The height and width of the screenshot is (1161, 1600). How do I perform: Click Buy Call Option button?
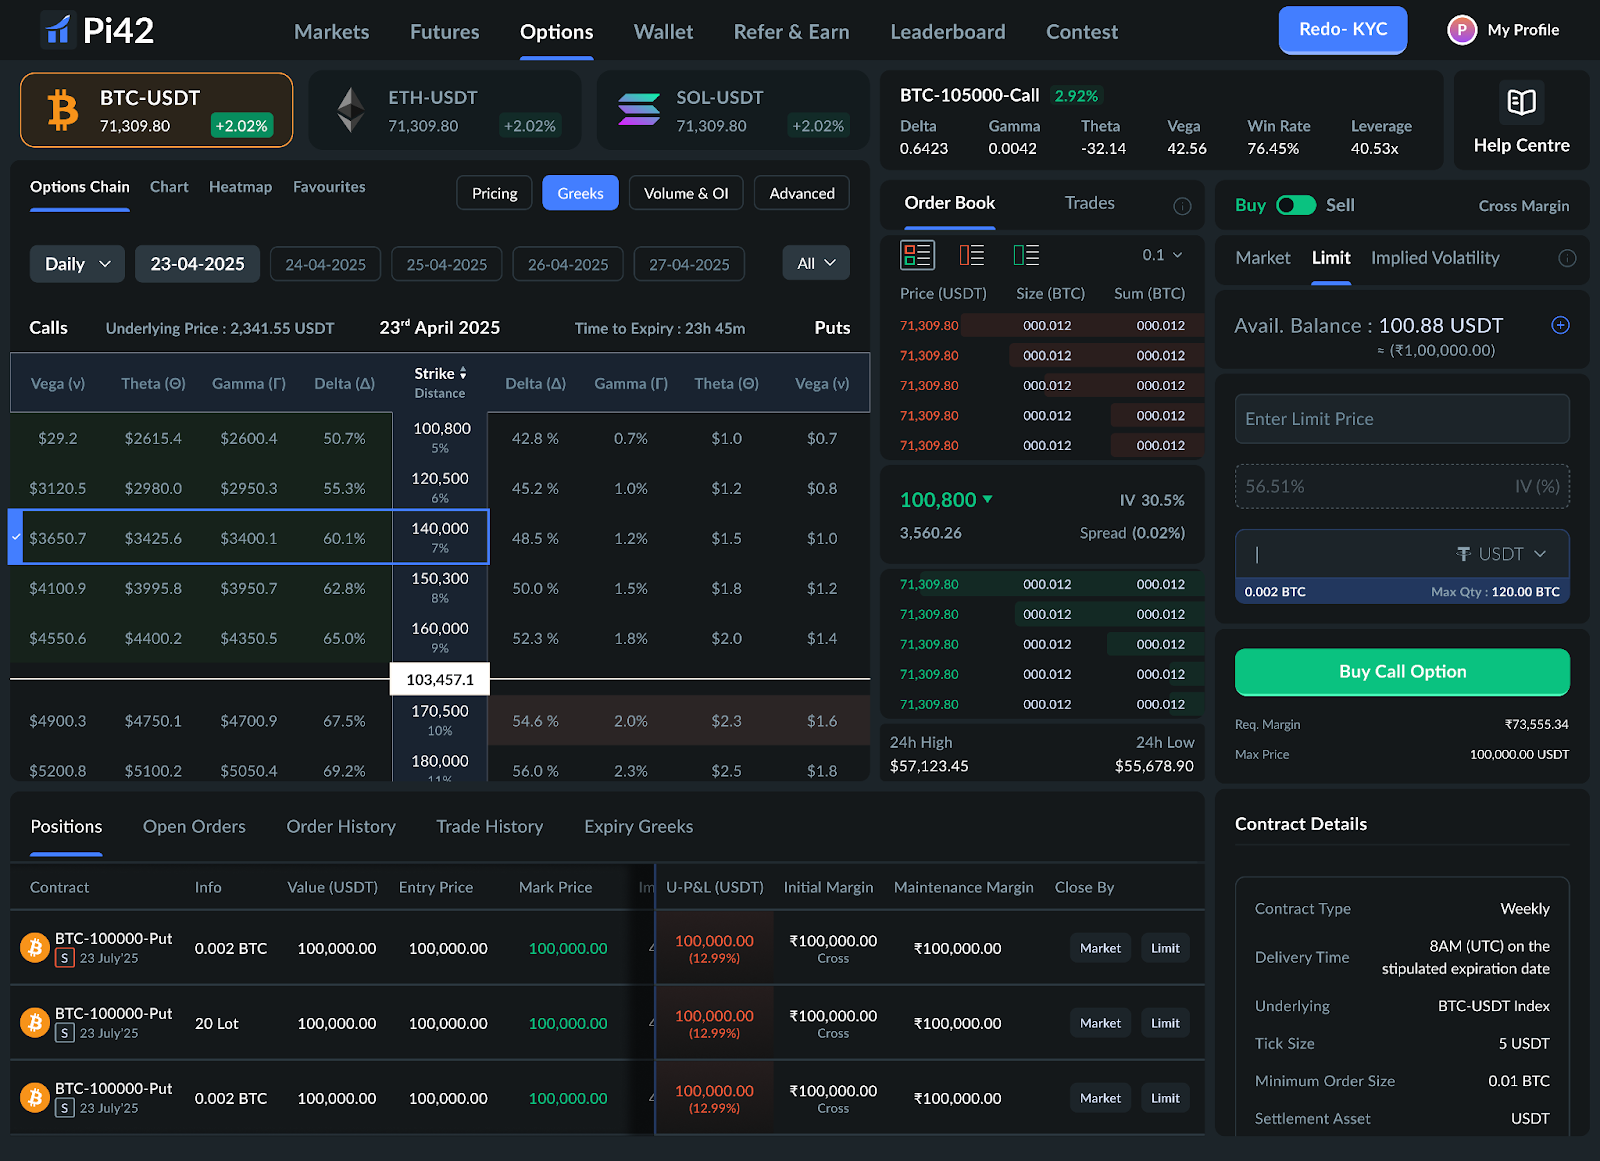[x=1402, y=672]
